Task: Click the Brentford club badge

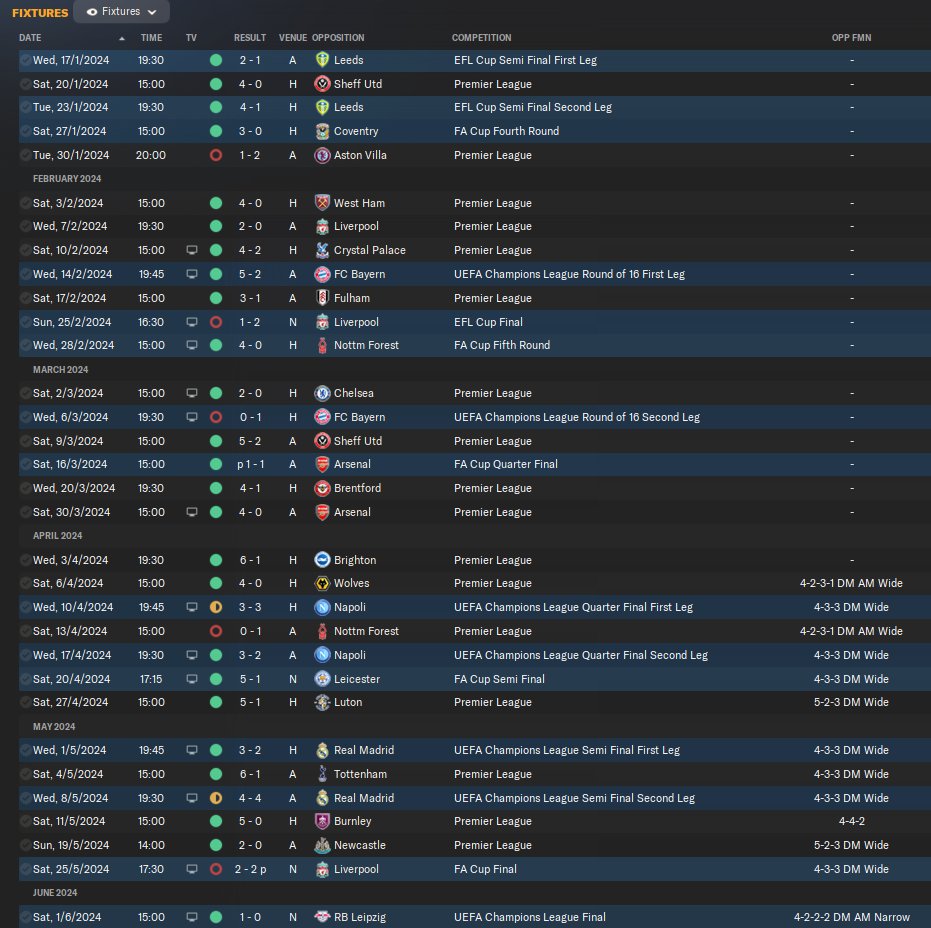Action: [x=322, y=488]
